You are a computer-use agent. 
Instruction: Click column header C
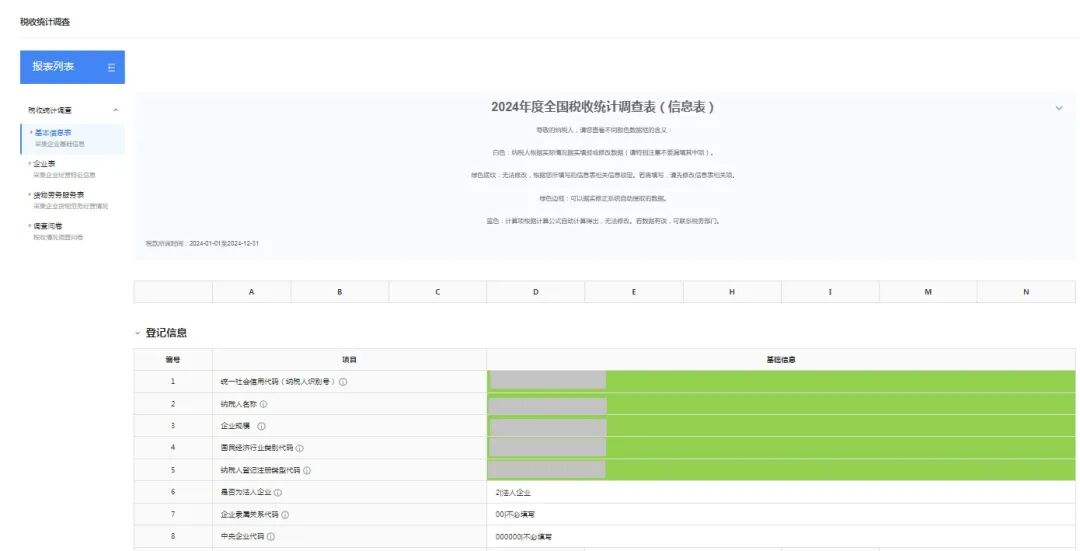click(437, 292)
